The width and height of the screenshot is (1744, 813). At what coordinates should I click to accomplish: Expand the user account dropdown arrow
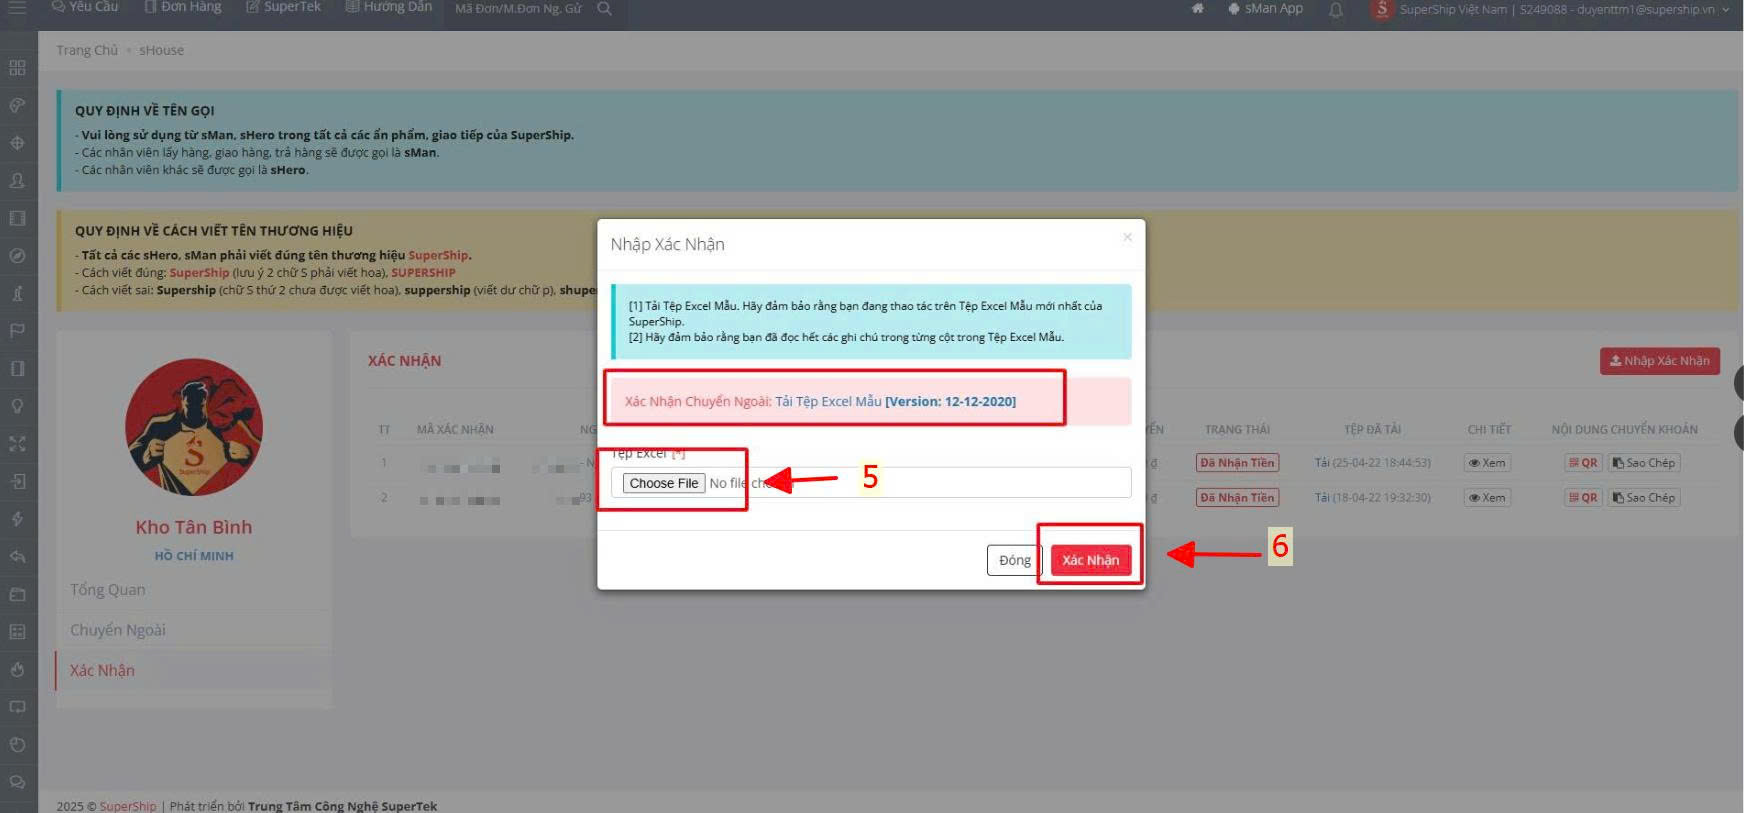pos(1725,10)
